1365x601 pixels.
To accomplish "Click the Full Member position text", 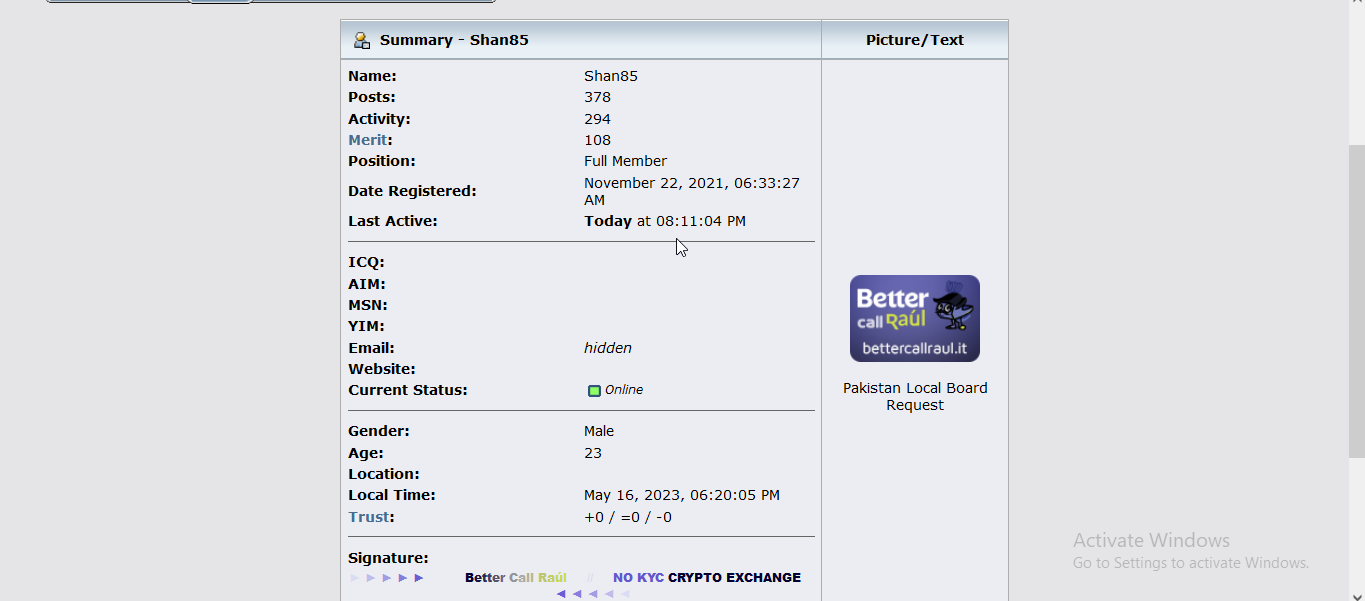I will point(625,161).
